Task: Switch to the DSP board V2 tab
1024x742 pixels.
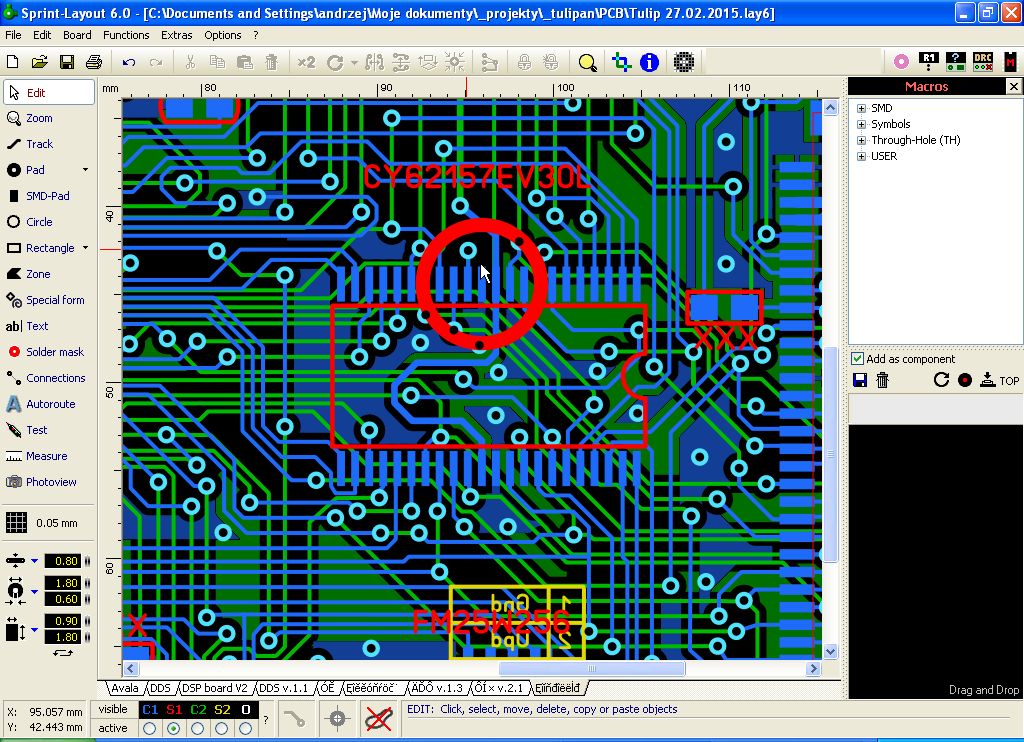Action: (214, 688)
